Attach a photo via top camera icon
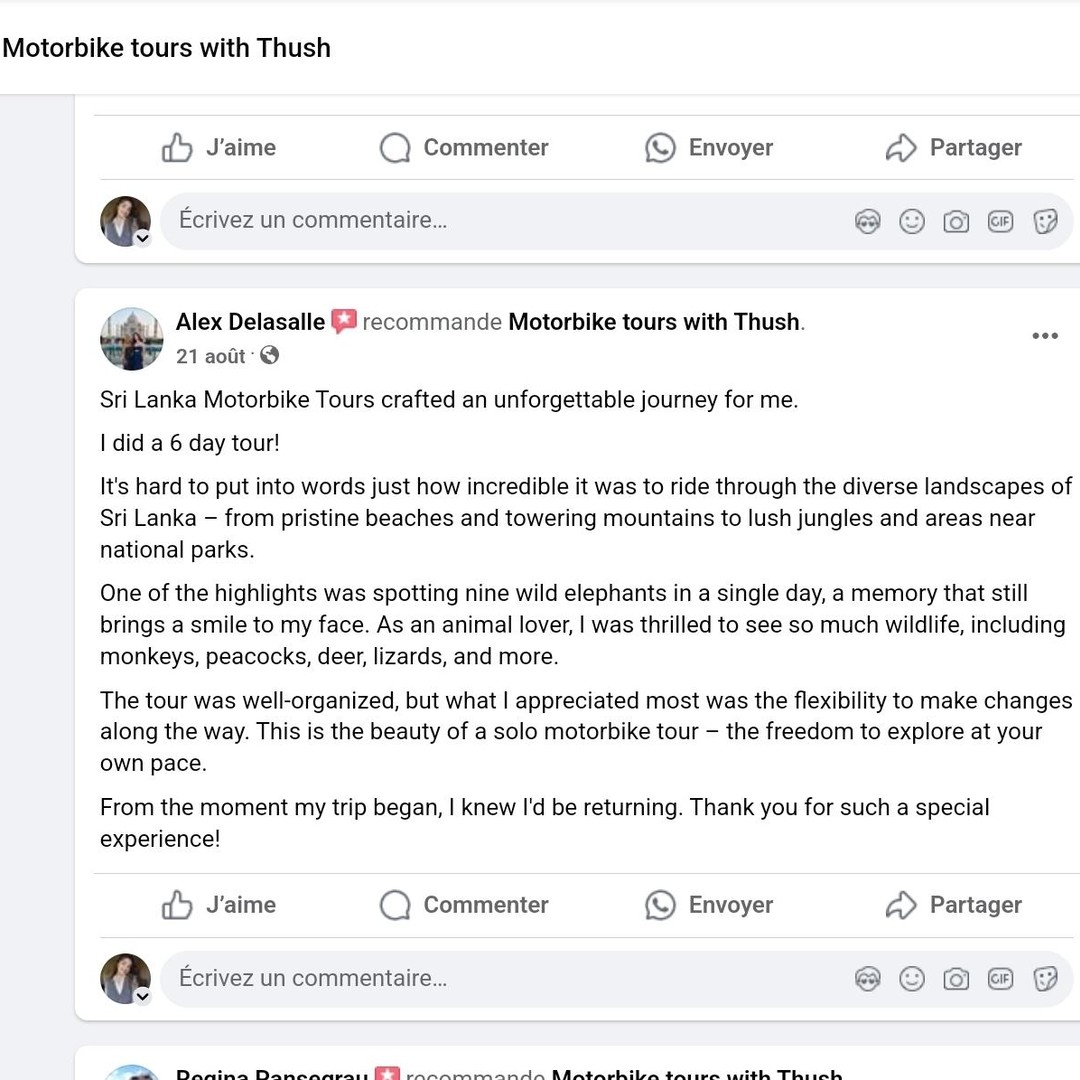Image resolution: width=1080 pixels, height=1080 pixels. click(x=956, y=222)
